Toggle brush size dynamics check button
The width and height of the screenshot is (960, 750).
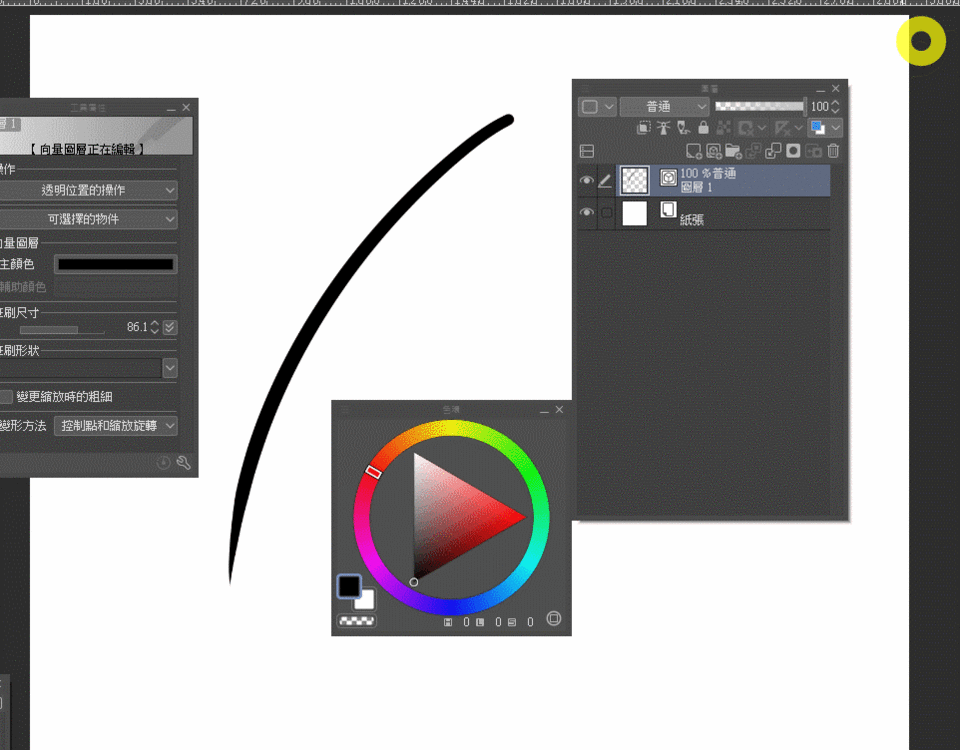pos(170,328)
